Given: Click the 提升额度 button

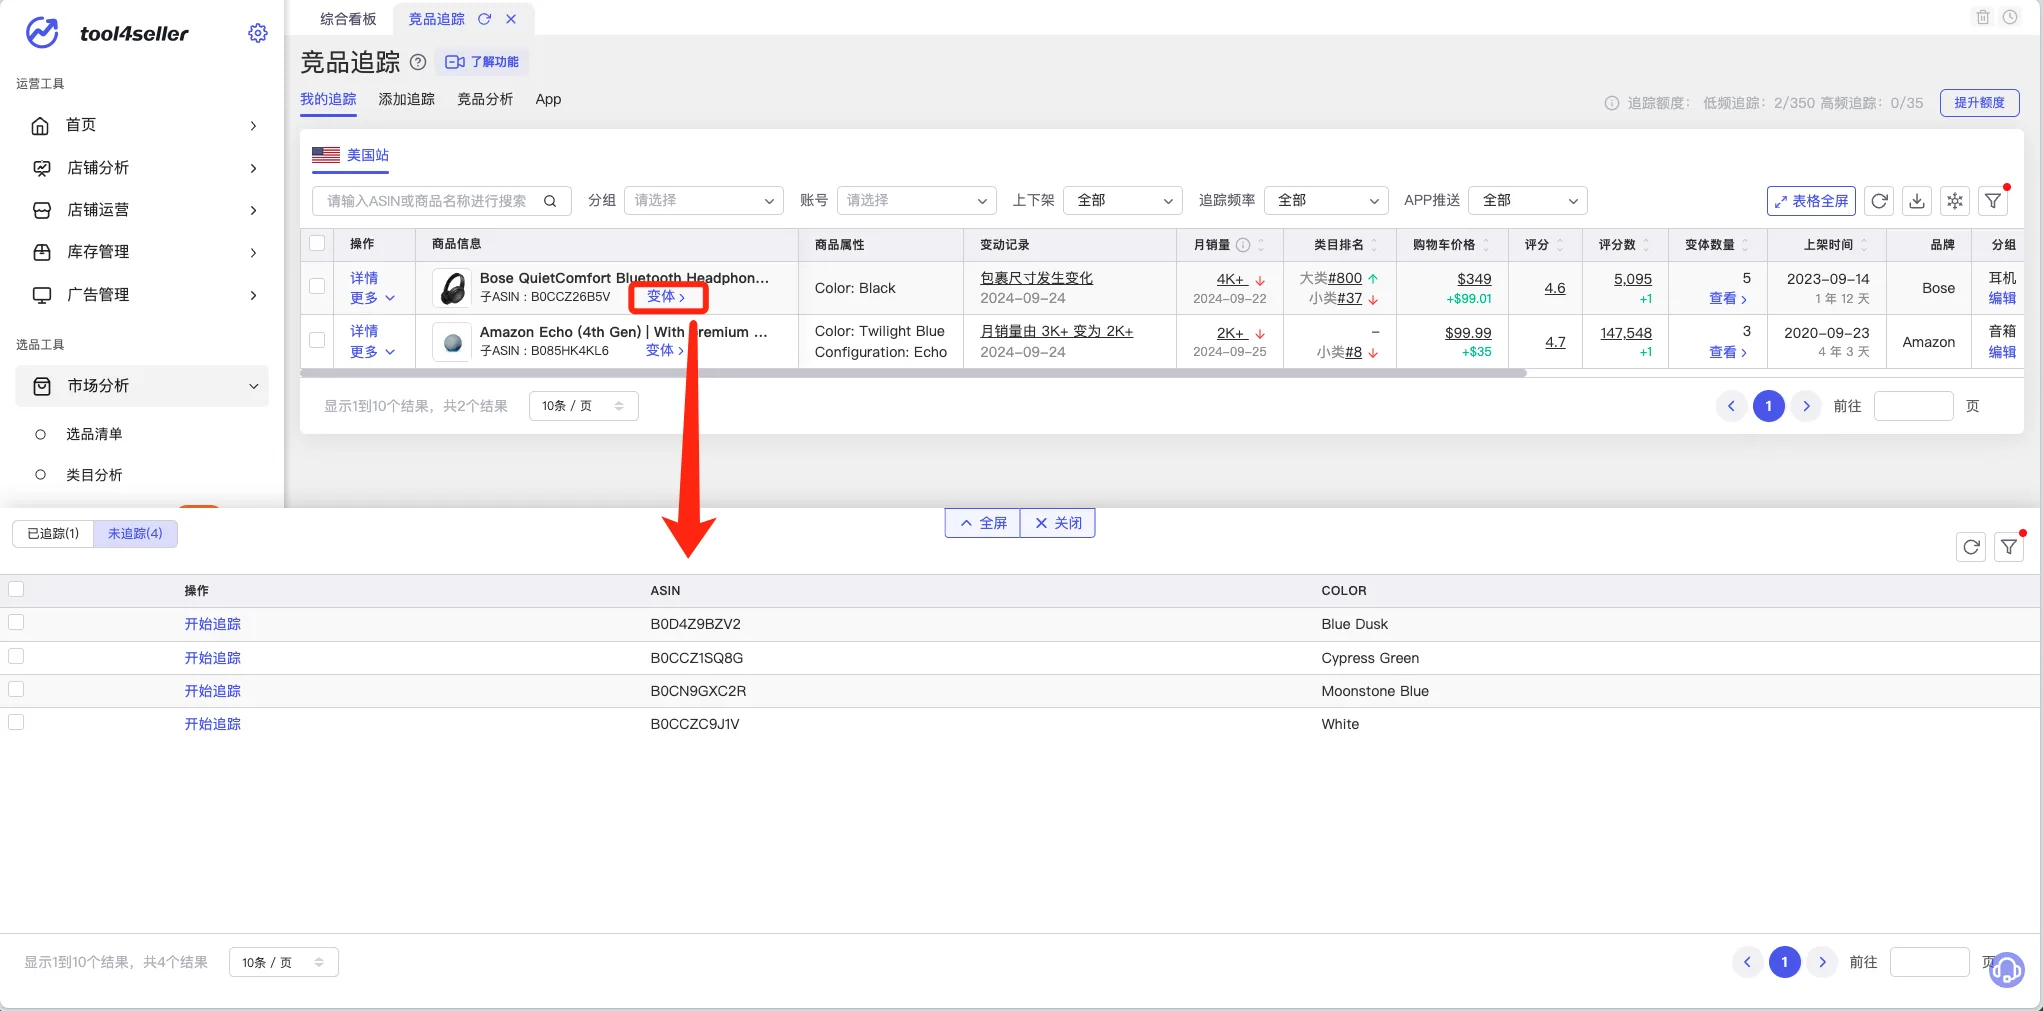Looking at the screenshot, I should click(x=1979, y=102).
